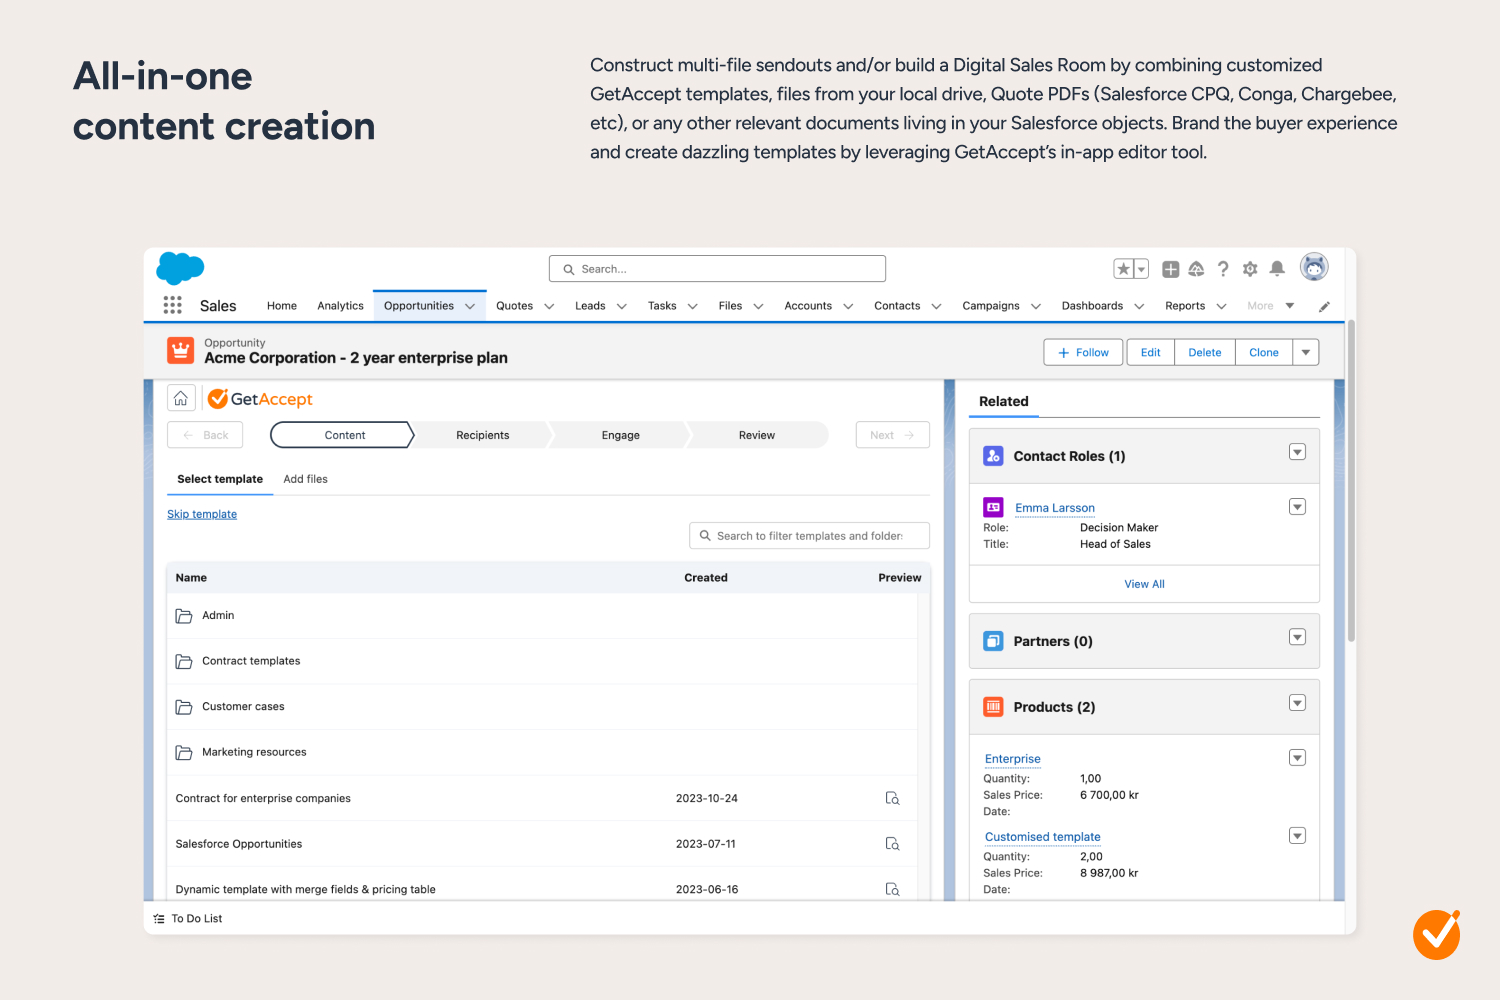Screen dimensions: 1500x1000
Task: Open more actions dropdown next to Clone
Action: 1306,352
